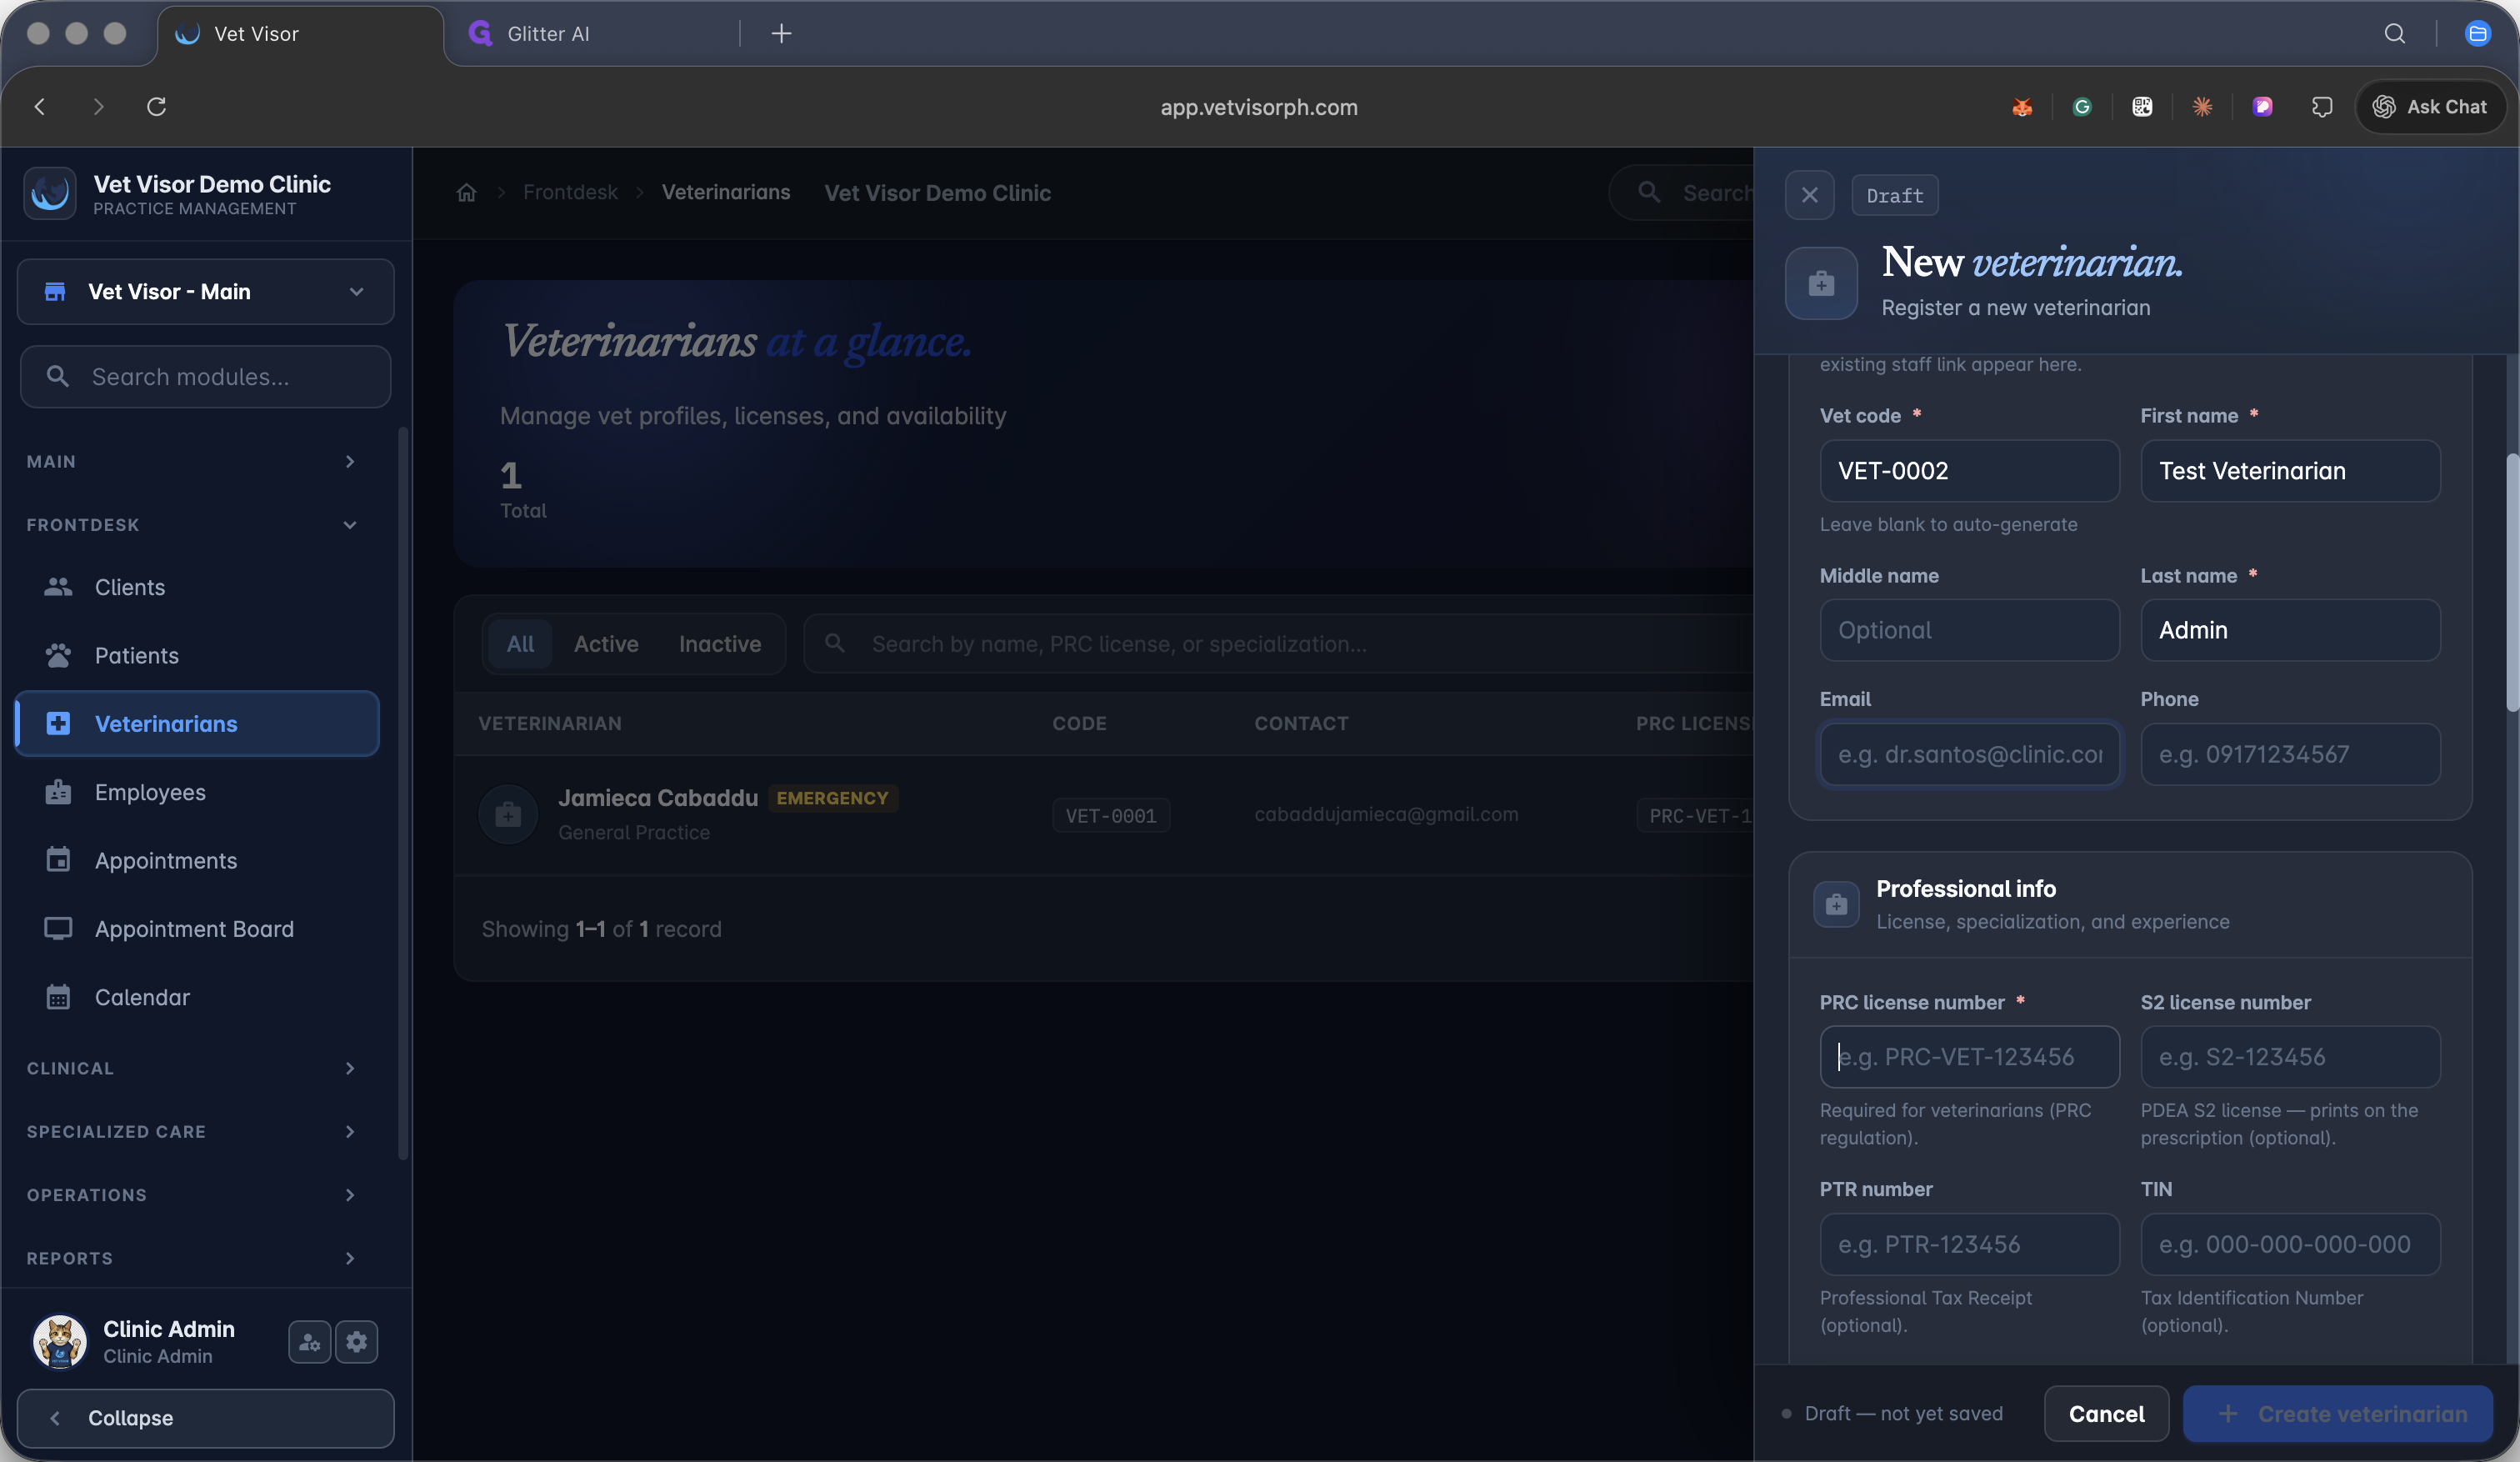2520x1462 pixels.
Task: Click the app.vetvisorph.com address bar
Action: [x=1259, y=107]
